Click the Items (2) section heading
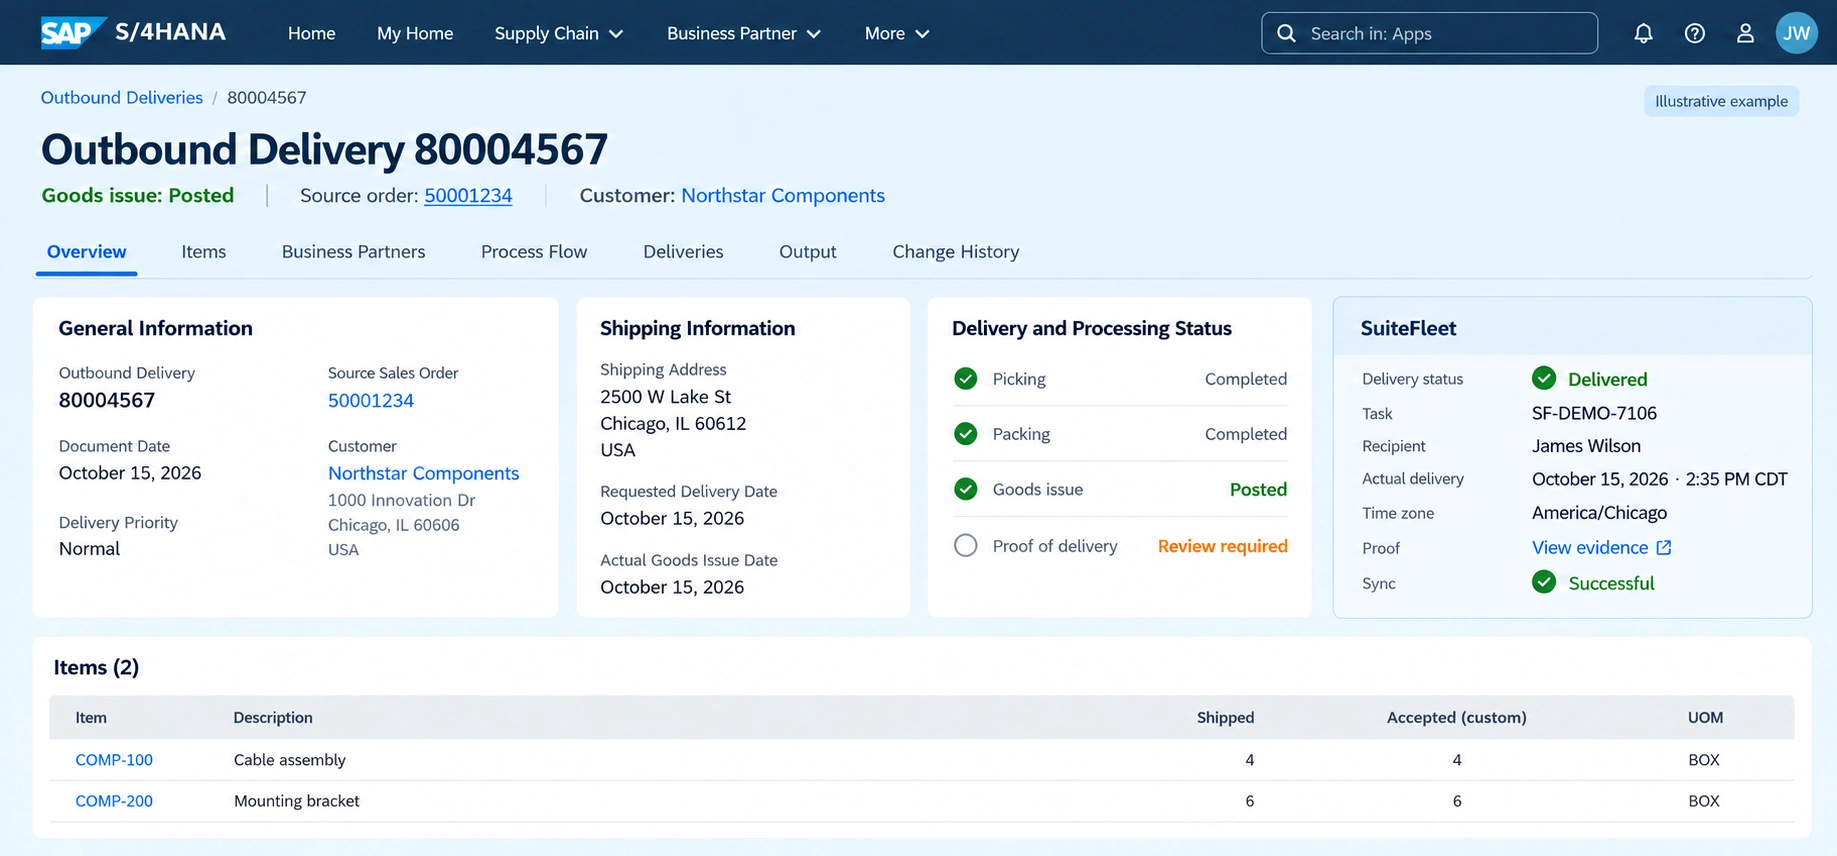The width and height of the screenshot is (1837, 856). [x=96, y=667]
